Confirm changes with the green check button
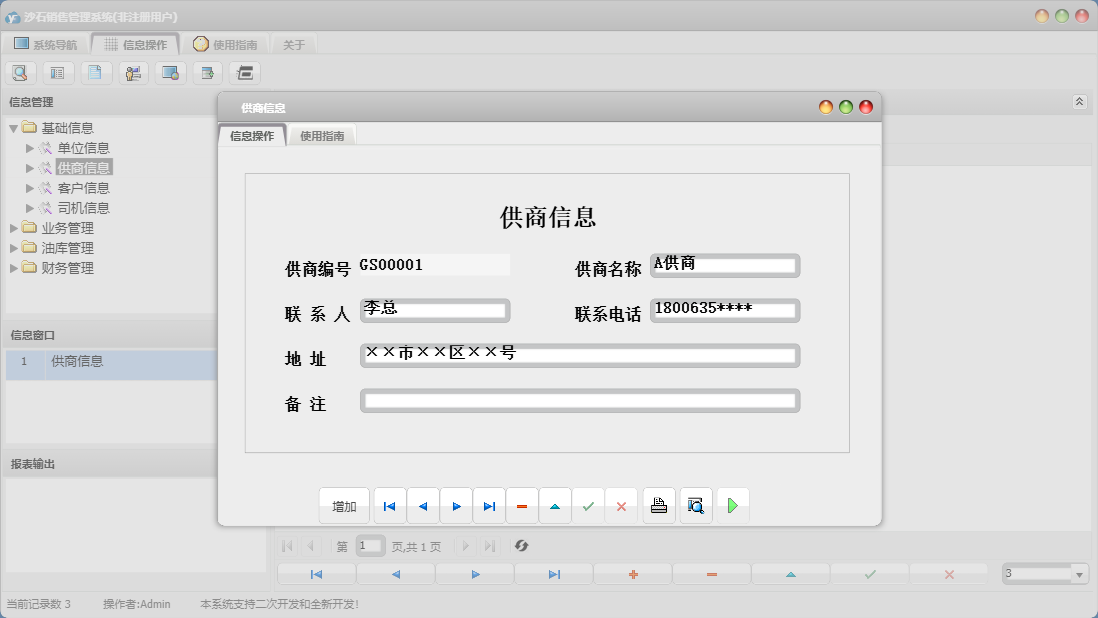The width and height of the screenshot is (1098, 618). [589, 505]
